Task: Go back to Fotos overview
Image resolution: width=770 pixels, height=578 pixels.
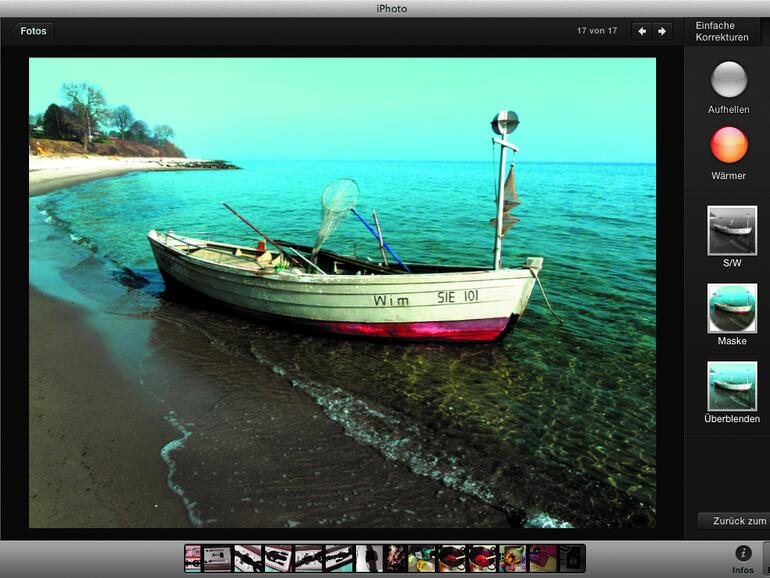Action: point(32,31)
